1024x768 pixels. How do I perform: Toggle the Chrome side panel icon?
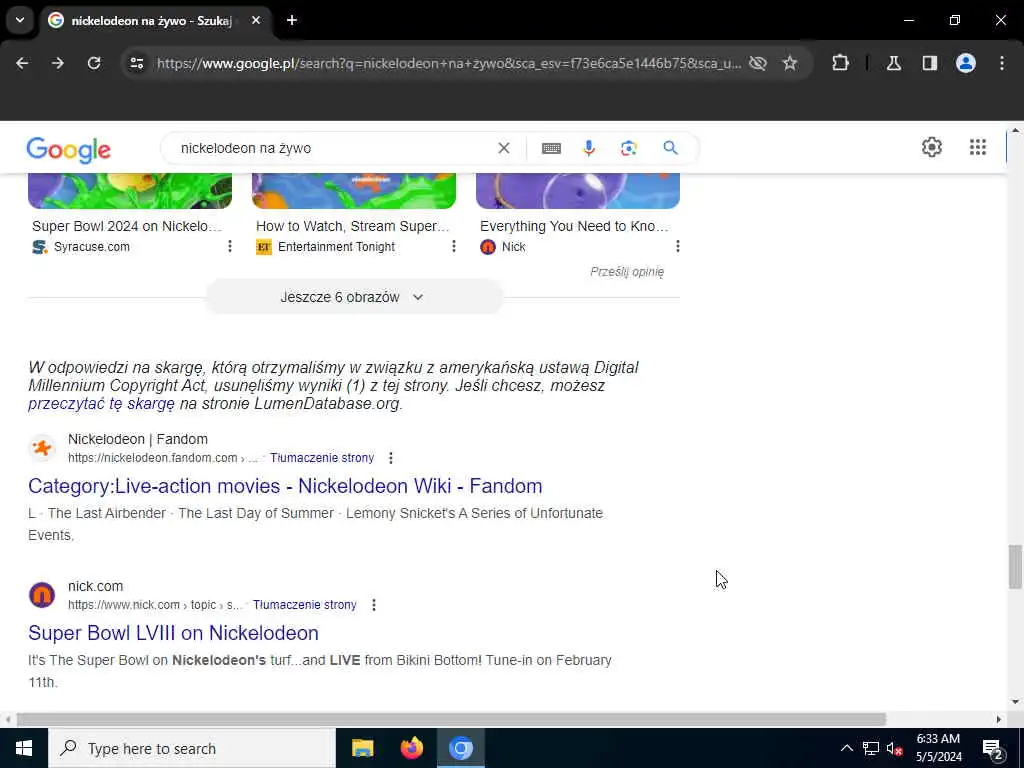point(930,63)
